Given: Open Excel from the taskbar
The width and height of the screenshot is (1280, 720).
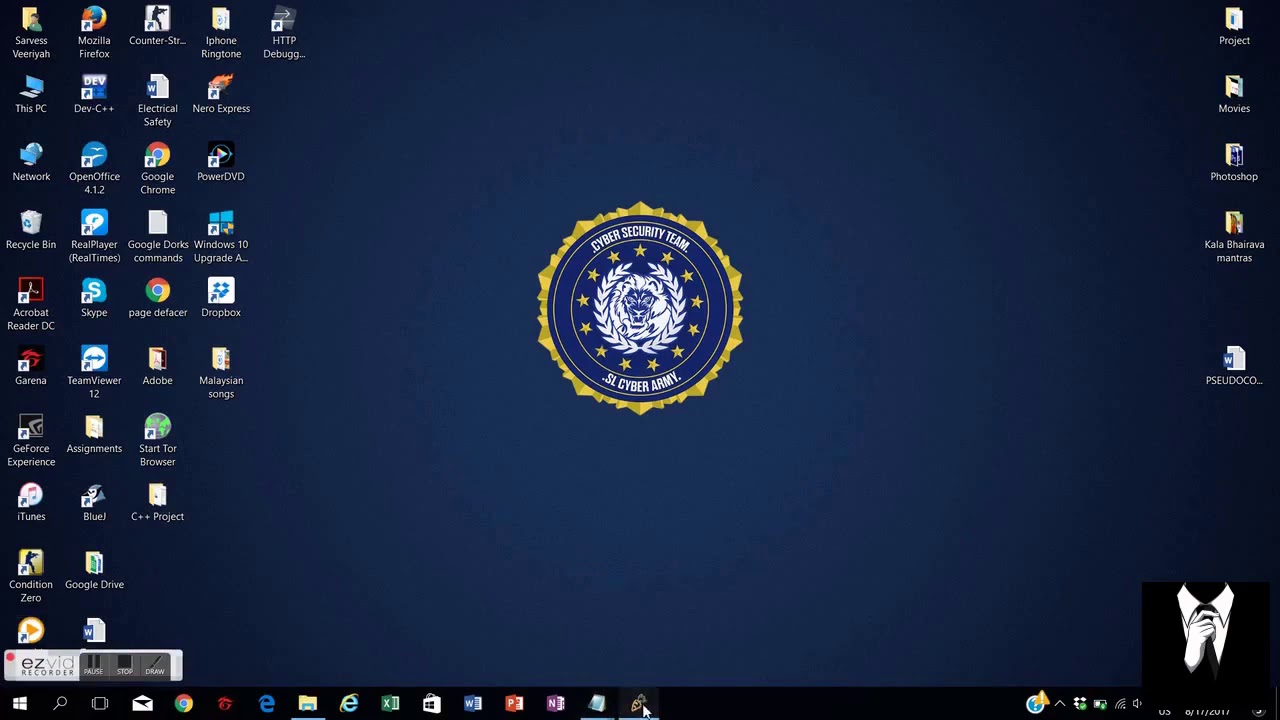Looking at the screenshot, I should click(390, 704).
